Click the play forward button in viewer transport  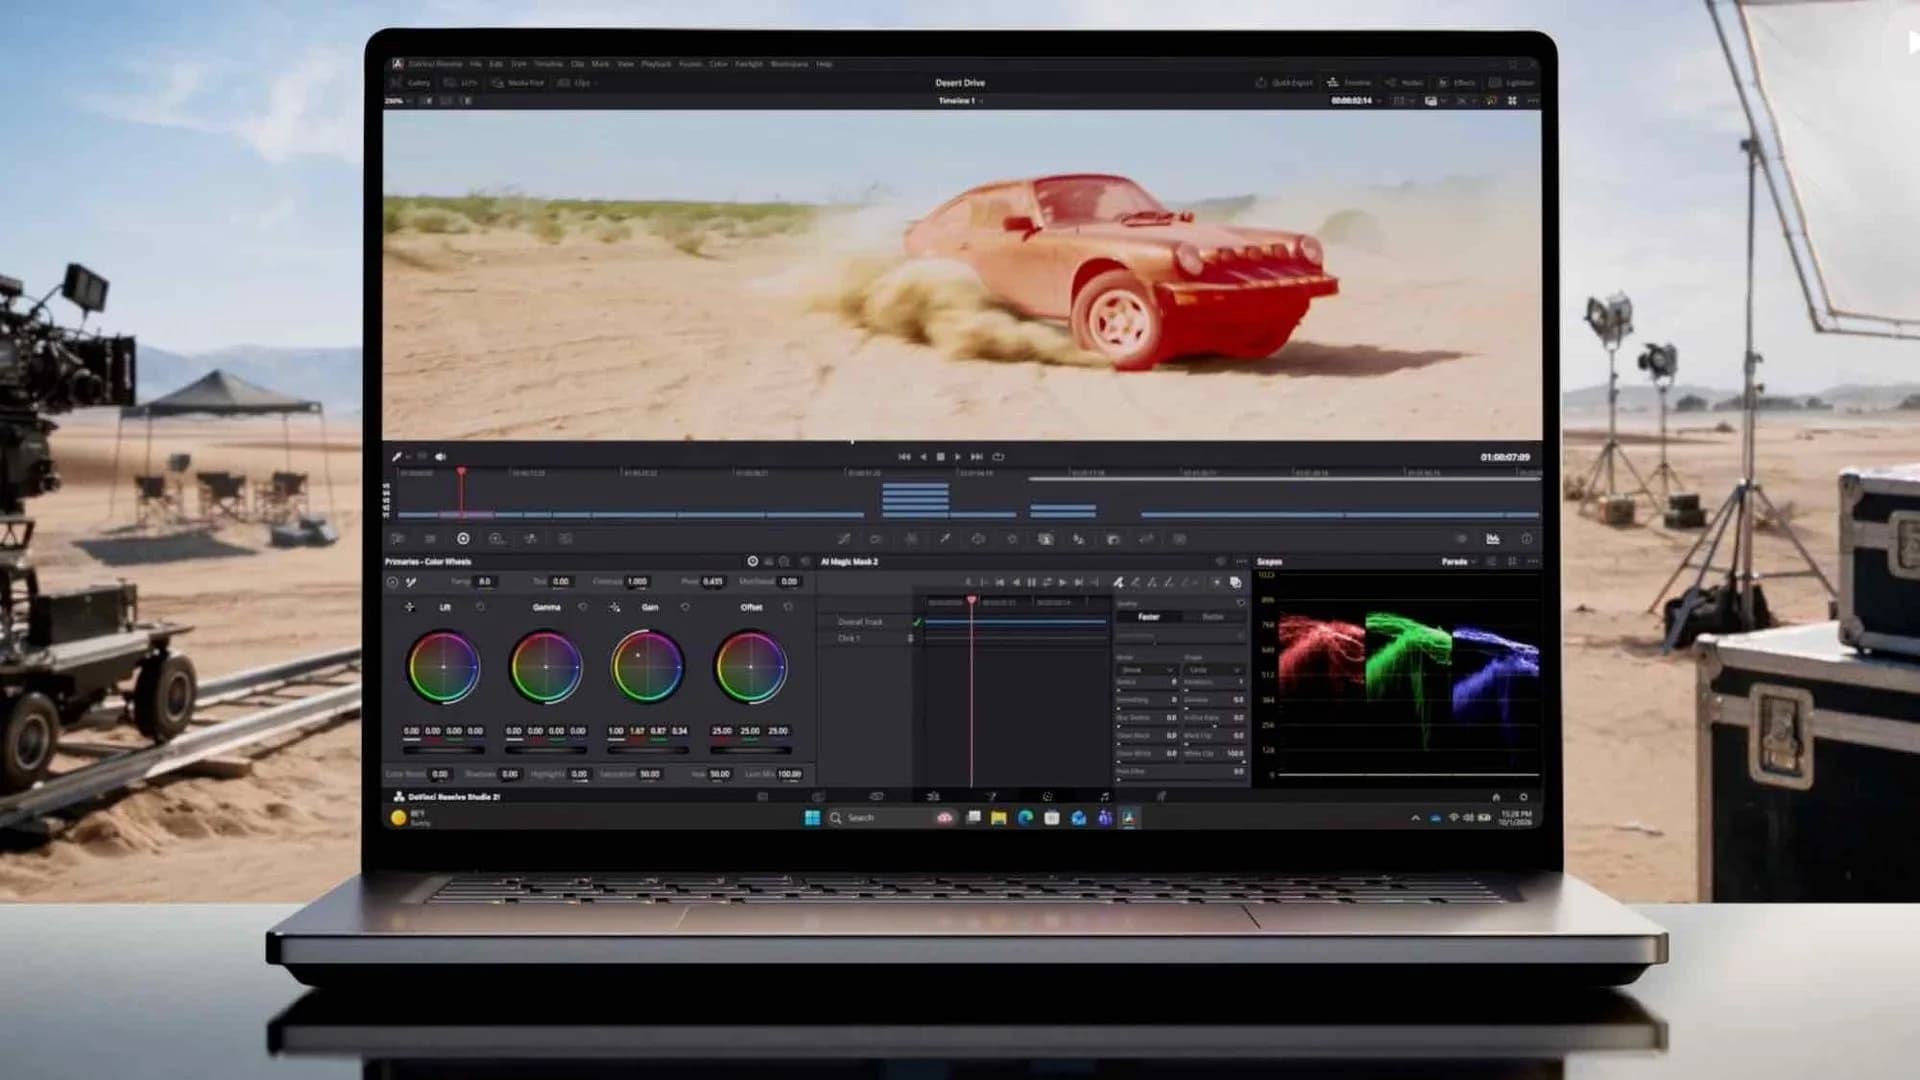coord(958,457)
